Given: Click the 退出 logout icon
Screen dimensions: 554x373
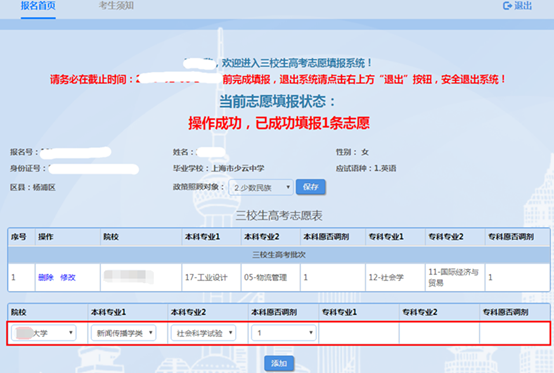Looking at the screenshot, I should 507,6.
